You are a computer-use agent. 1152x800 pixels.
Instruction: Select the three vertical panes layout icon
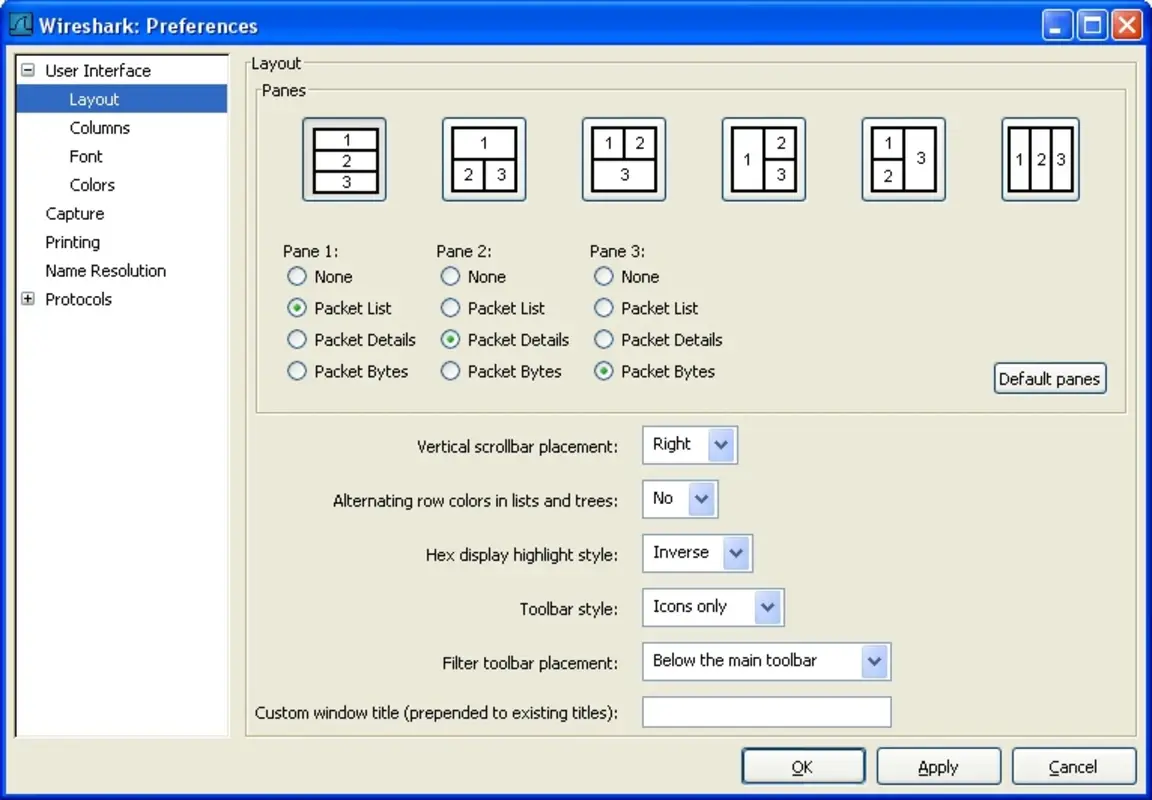[x=1040, y=158]
